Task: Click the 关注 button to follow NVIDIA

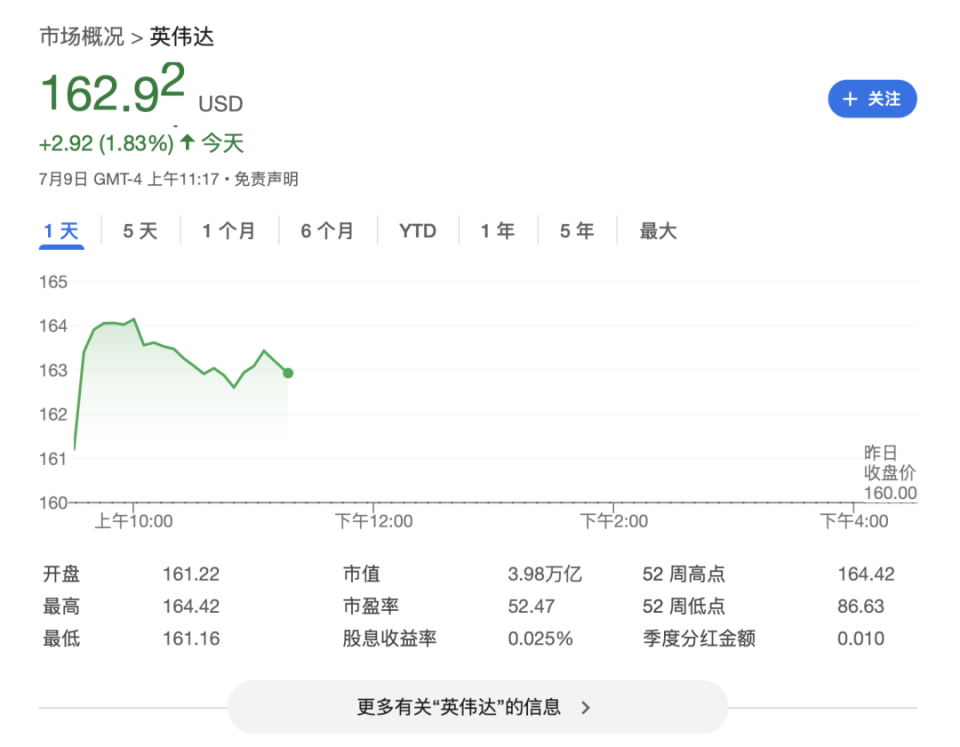Action: pyautogui.click(x=872, y=99)
